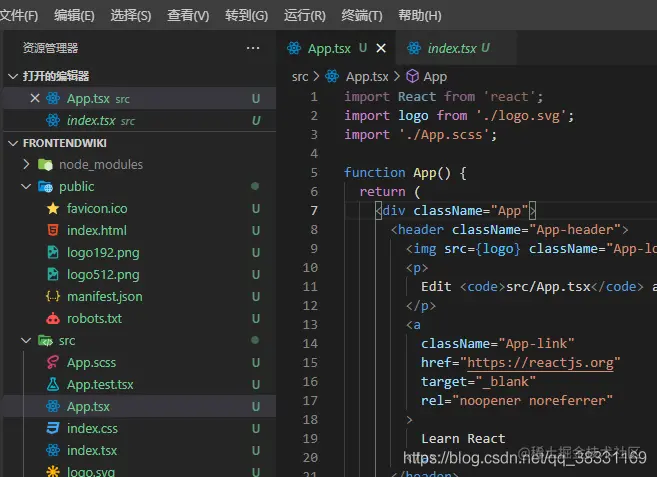Screen dimensions: 657x477
Task: Click line number 7 in the gutter
Action: pyautogui.click(x=314, y=210)
